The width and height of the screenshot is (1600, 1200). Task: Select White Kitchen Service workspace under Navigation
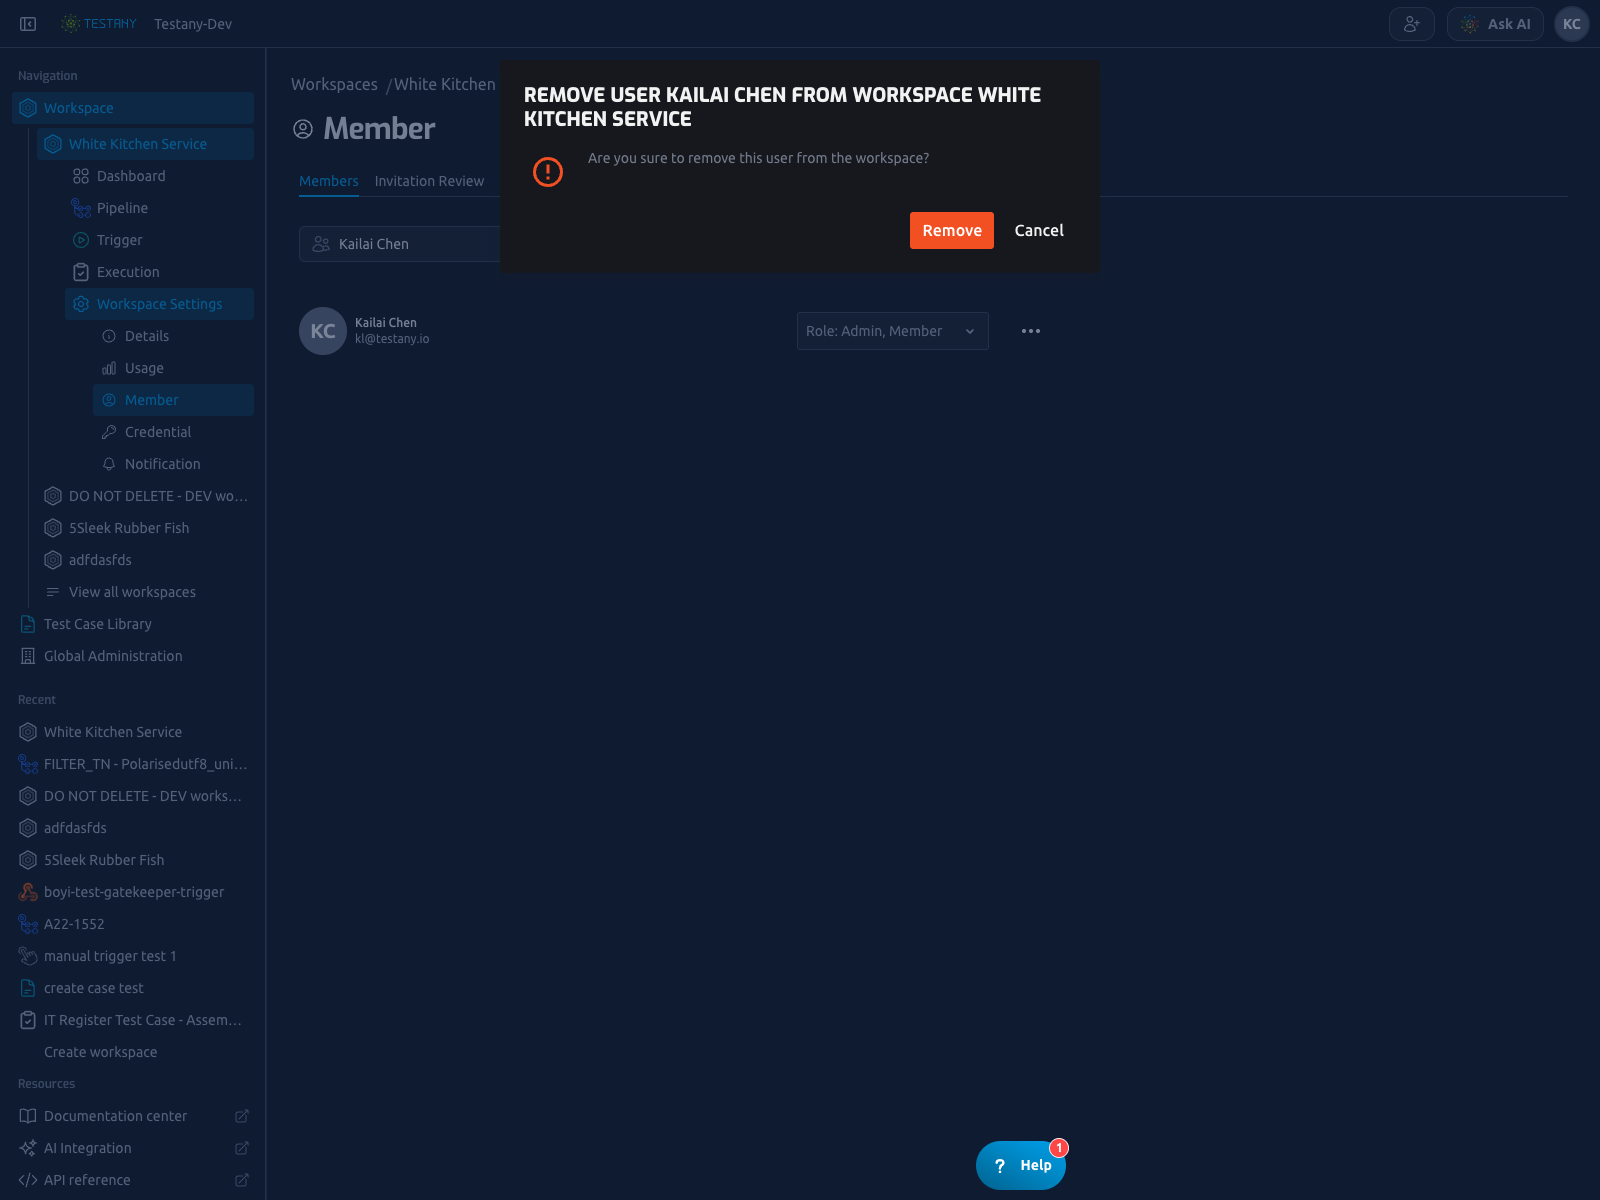[x=145, y=144]
